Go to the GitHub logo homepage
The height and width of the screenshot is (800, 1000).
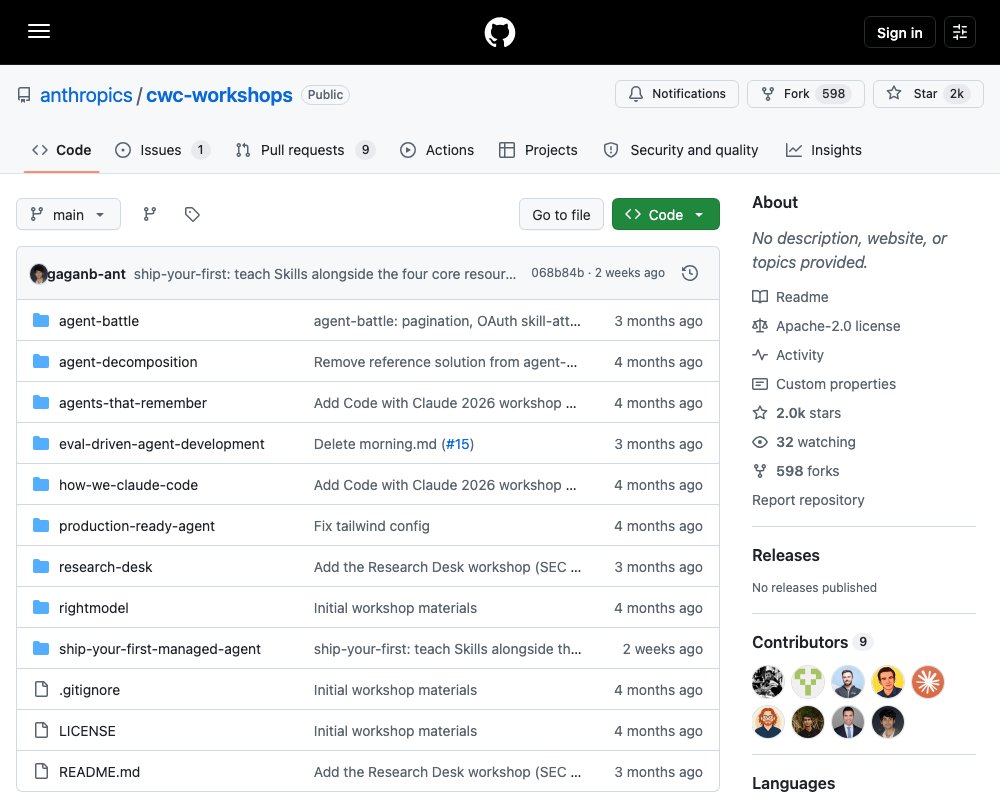point(499,32)
